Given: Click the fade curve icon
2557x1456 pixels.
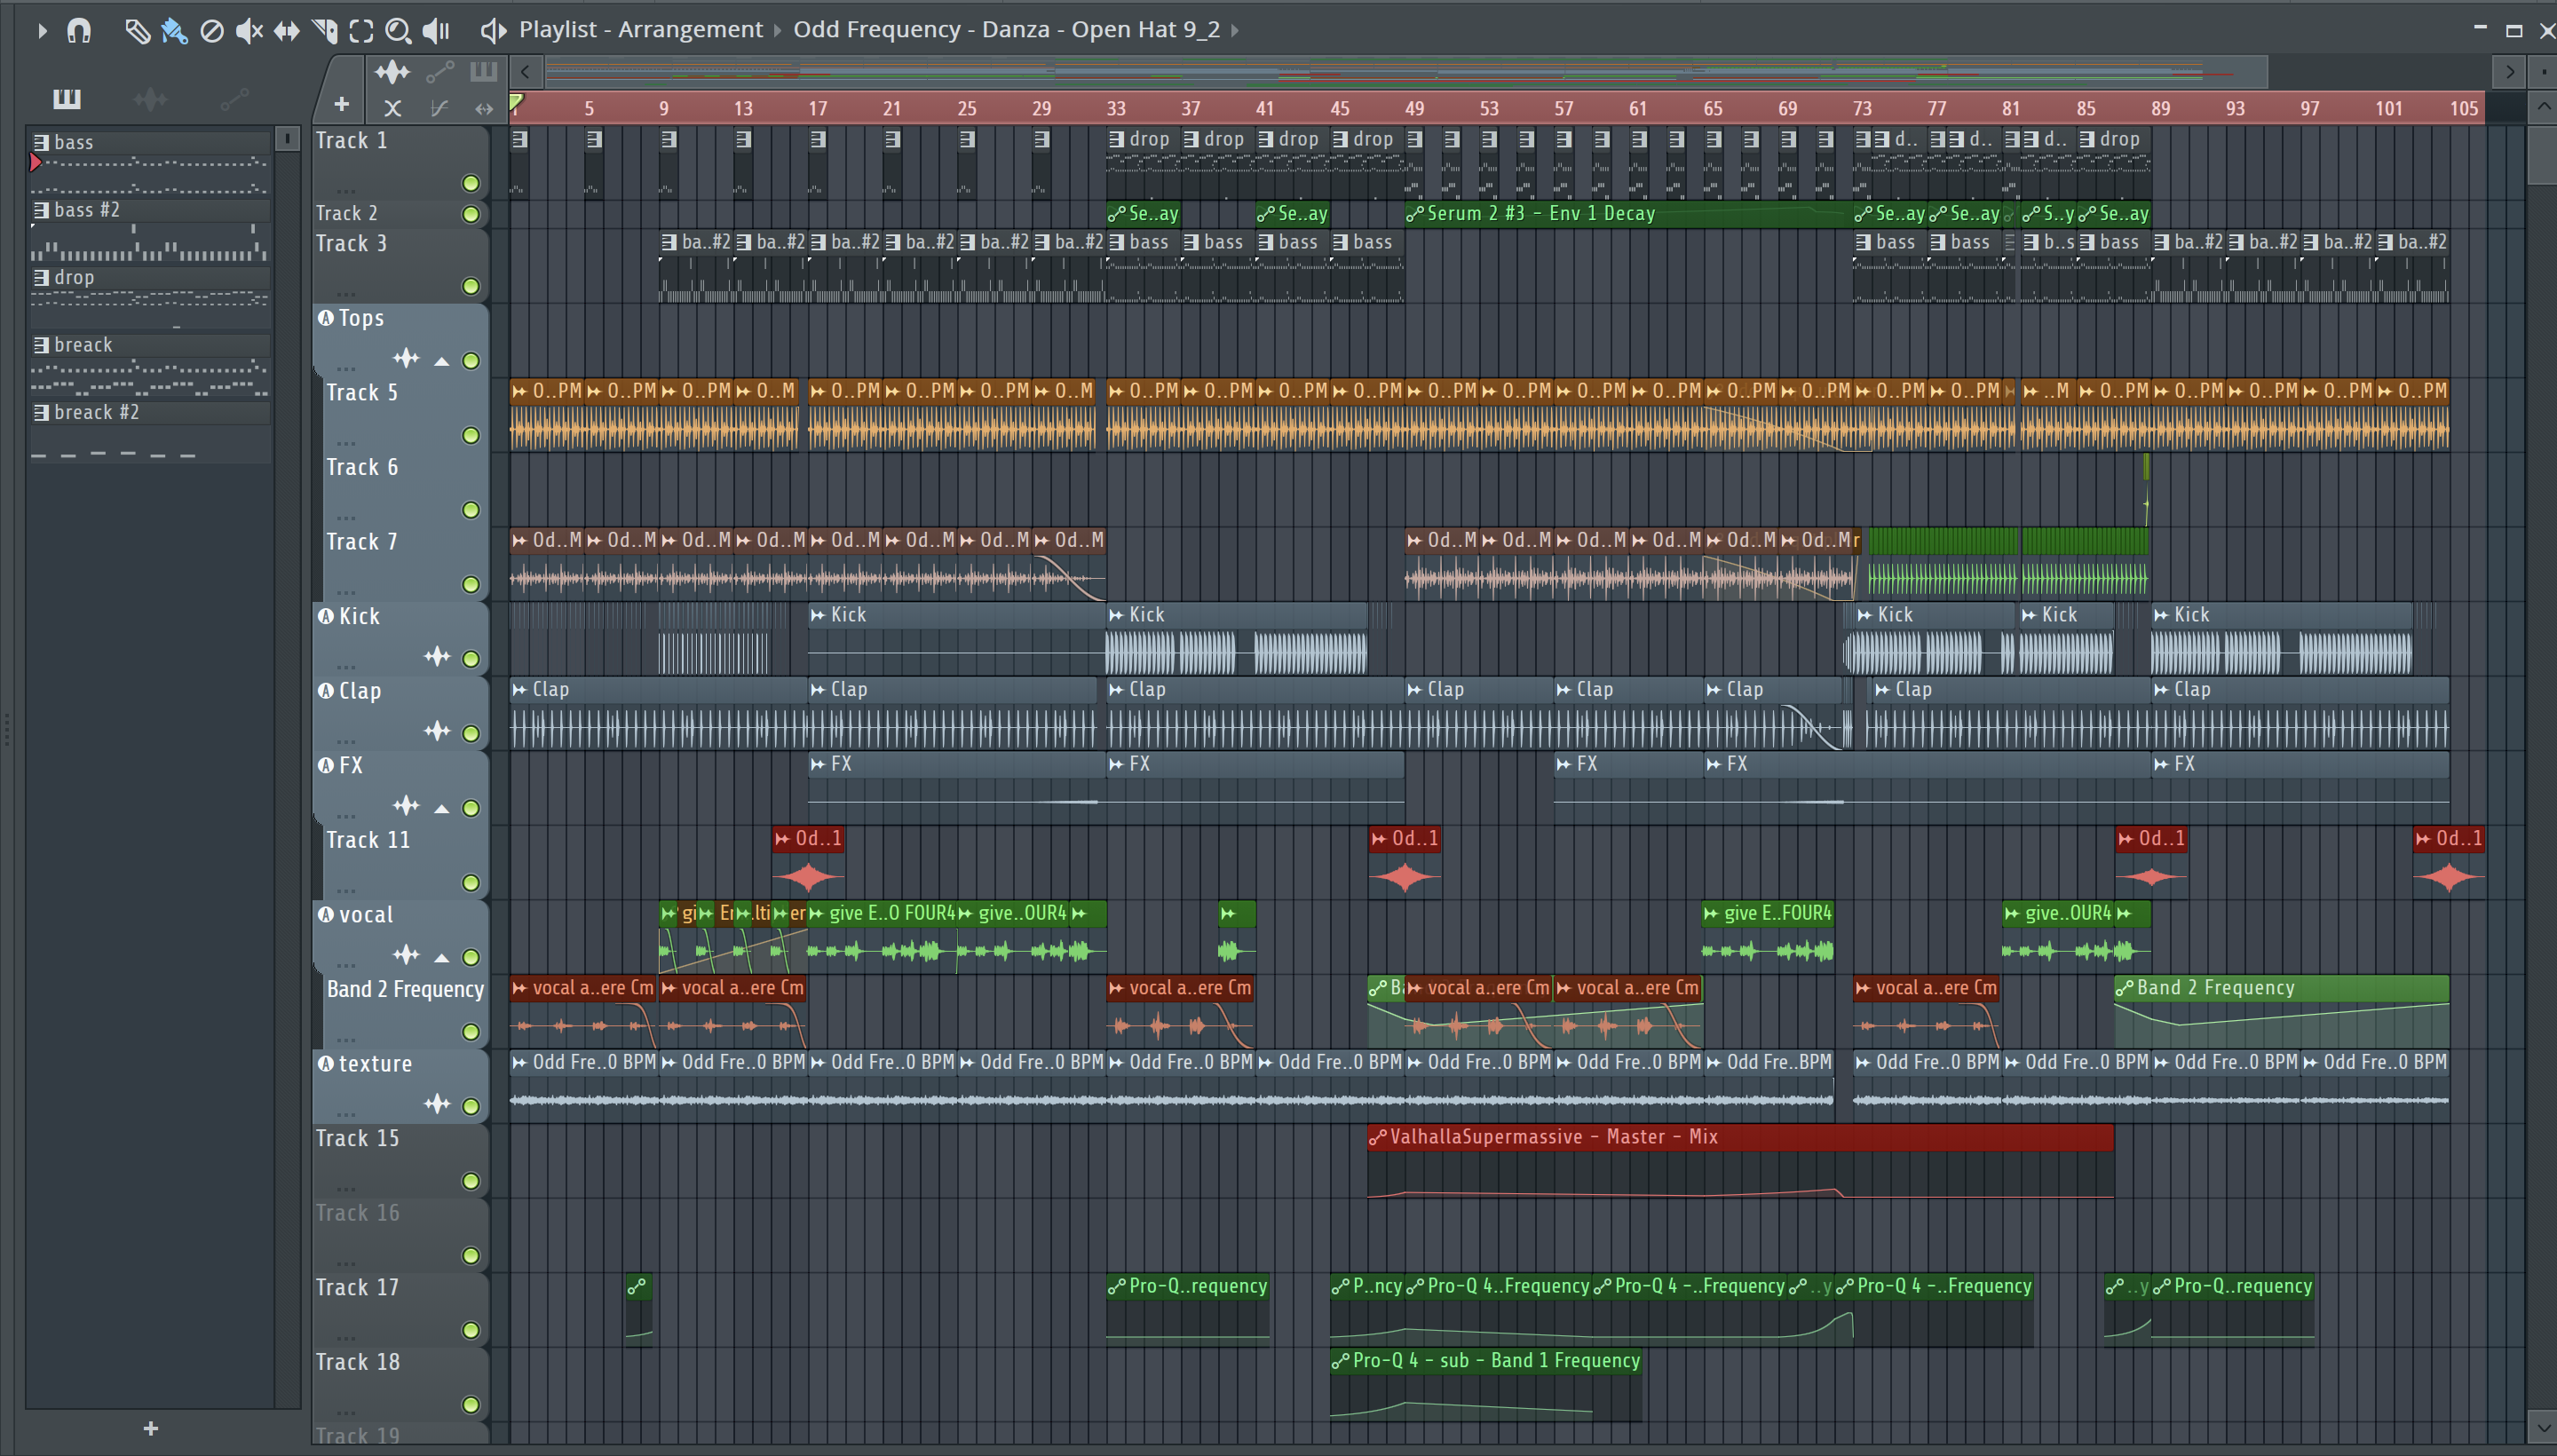Looking at the screenshot, I should pyautogui.click(x=438, y=108).
